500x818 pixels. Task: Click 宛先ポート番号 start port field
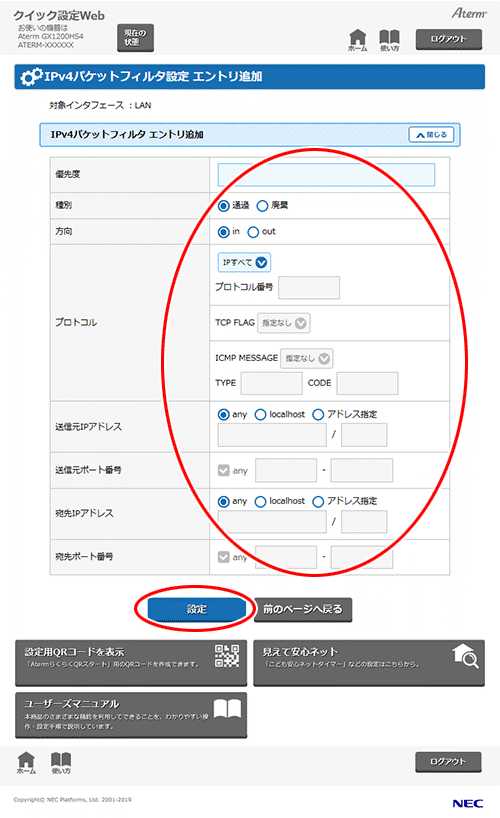click(286, 557)
